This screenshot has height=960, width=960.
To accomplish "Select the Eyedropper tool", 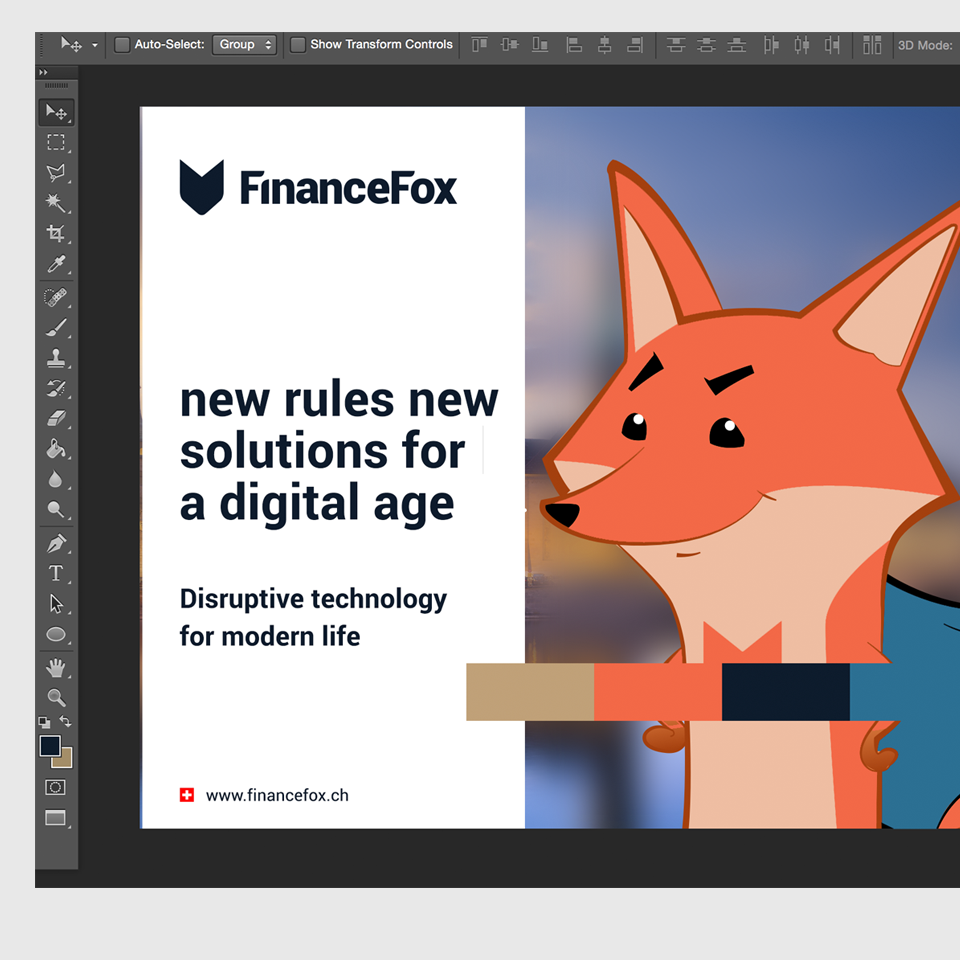I will (x=56, y=264).
